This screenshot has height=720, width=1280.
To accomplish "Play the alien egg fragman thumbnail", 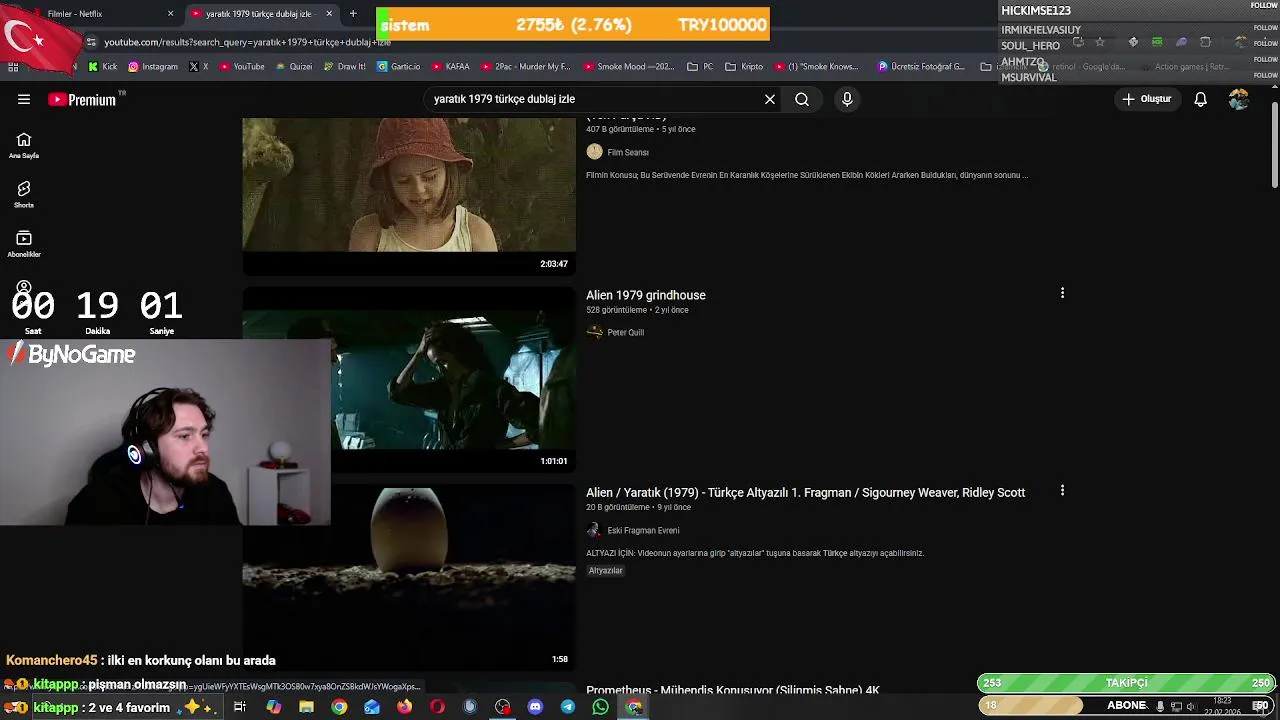I will [409, 577].
